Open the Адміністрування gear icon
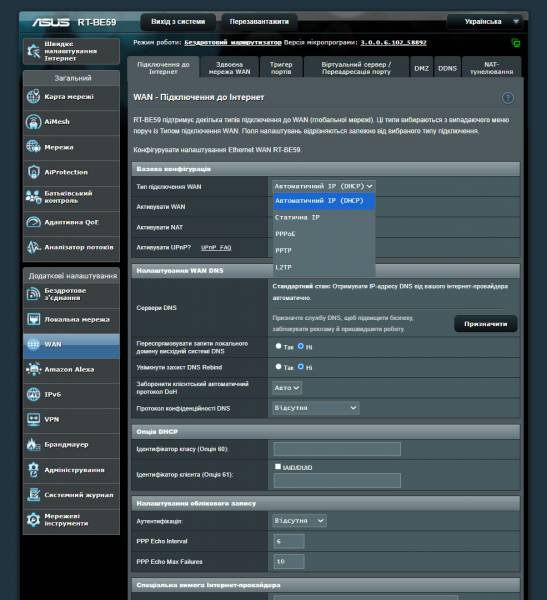Image resolution: width=547 pixels, height=600 pixels. click(33, 470)
